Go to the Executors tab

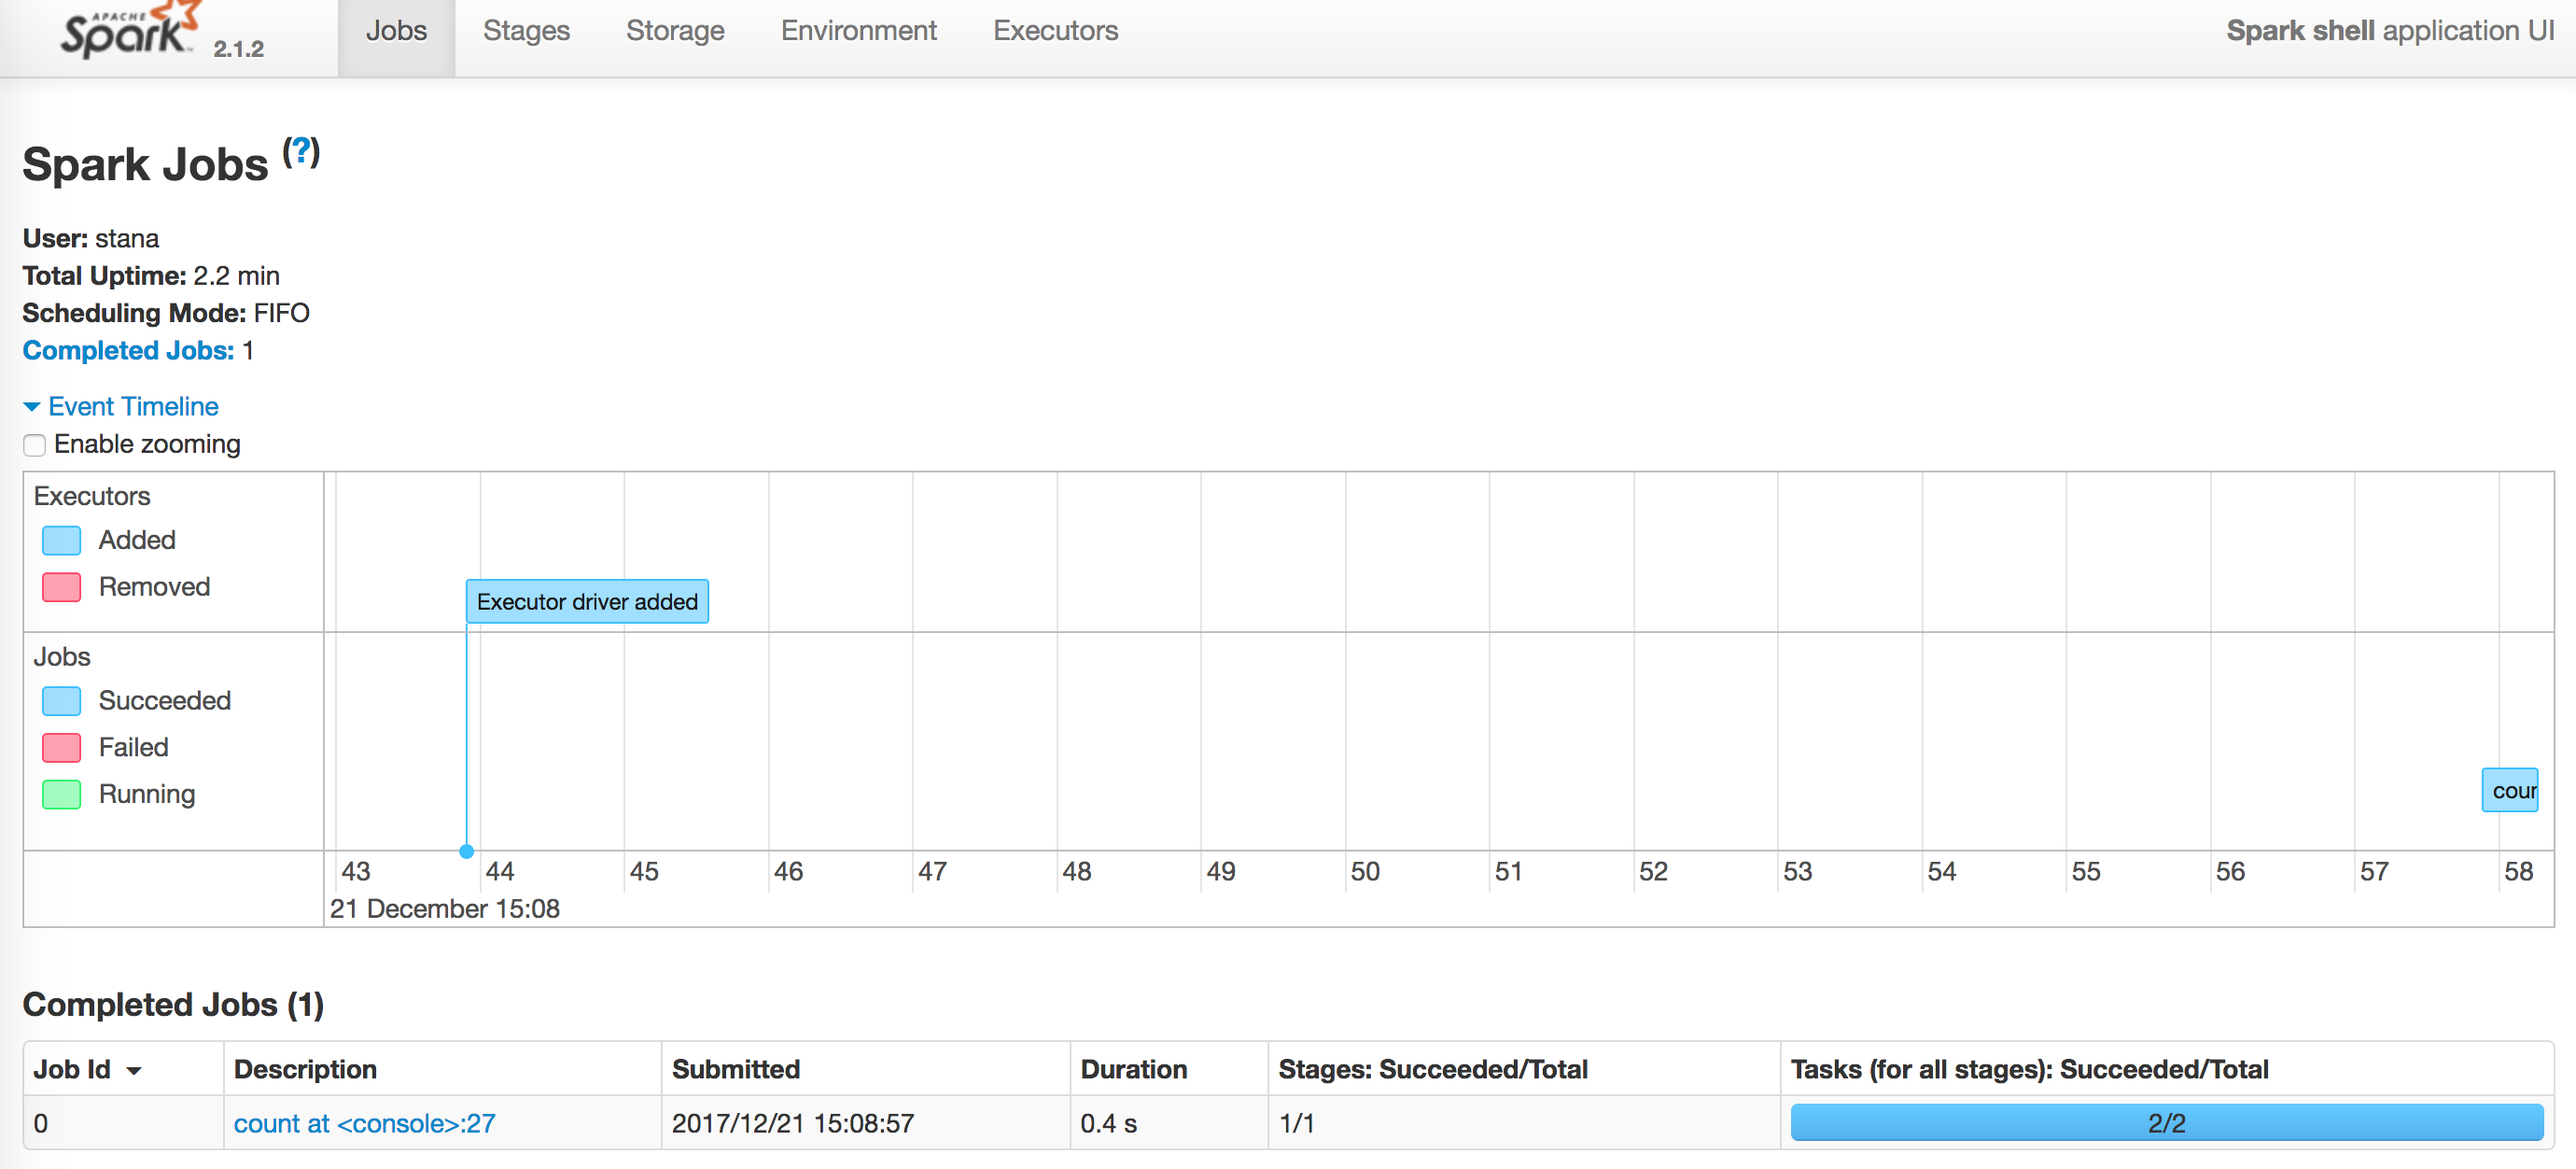(1055, 32)
